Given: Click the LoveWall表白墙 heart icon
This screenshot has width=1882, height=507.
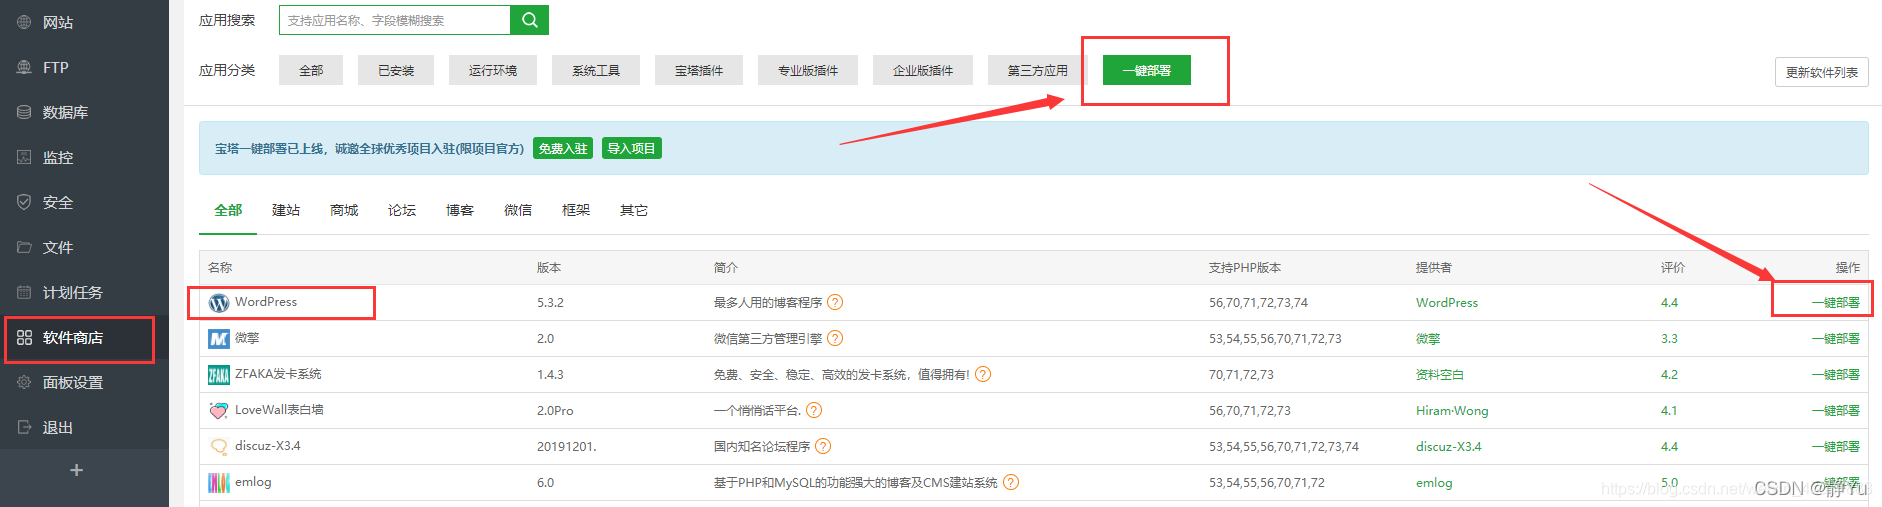Looking at the screenshot, I should pyautogui.click(x=219, y=411).
